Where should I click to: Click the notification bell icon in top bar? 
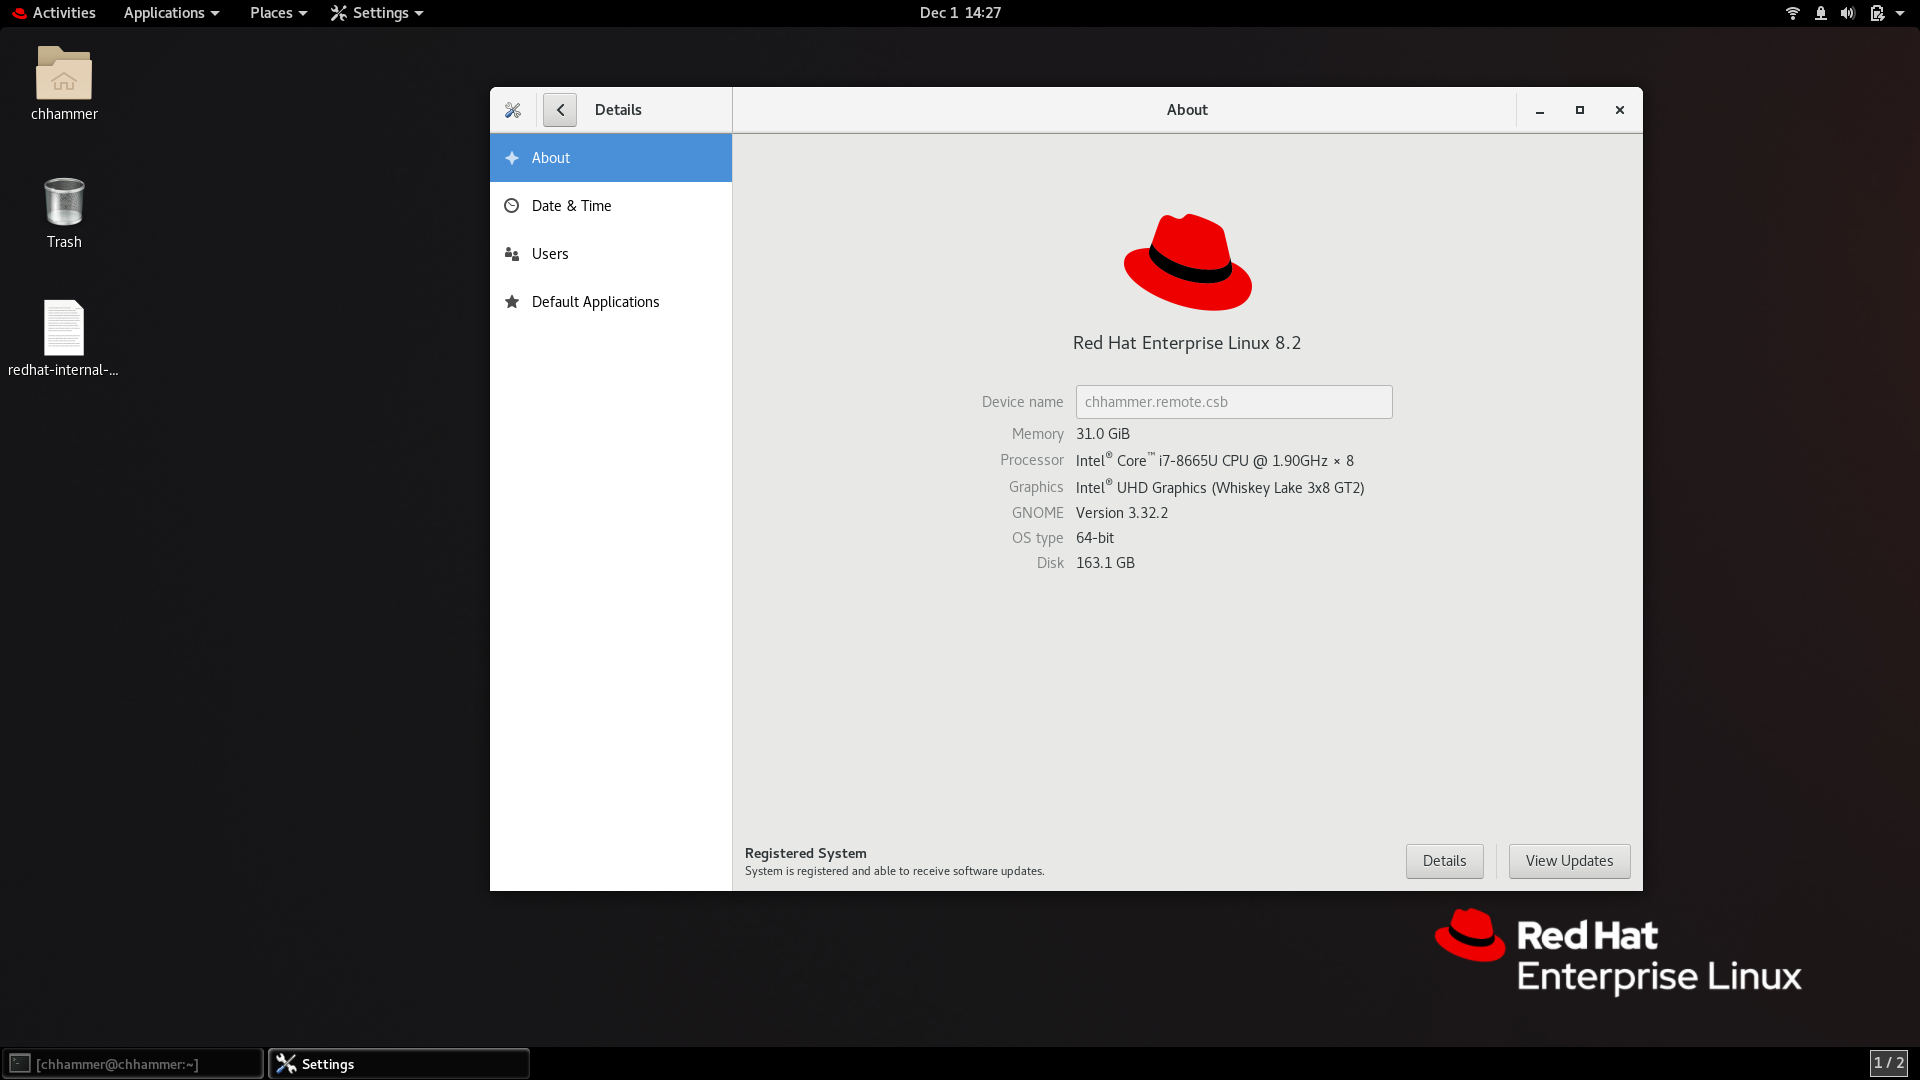tap(1821, 13)
